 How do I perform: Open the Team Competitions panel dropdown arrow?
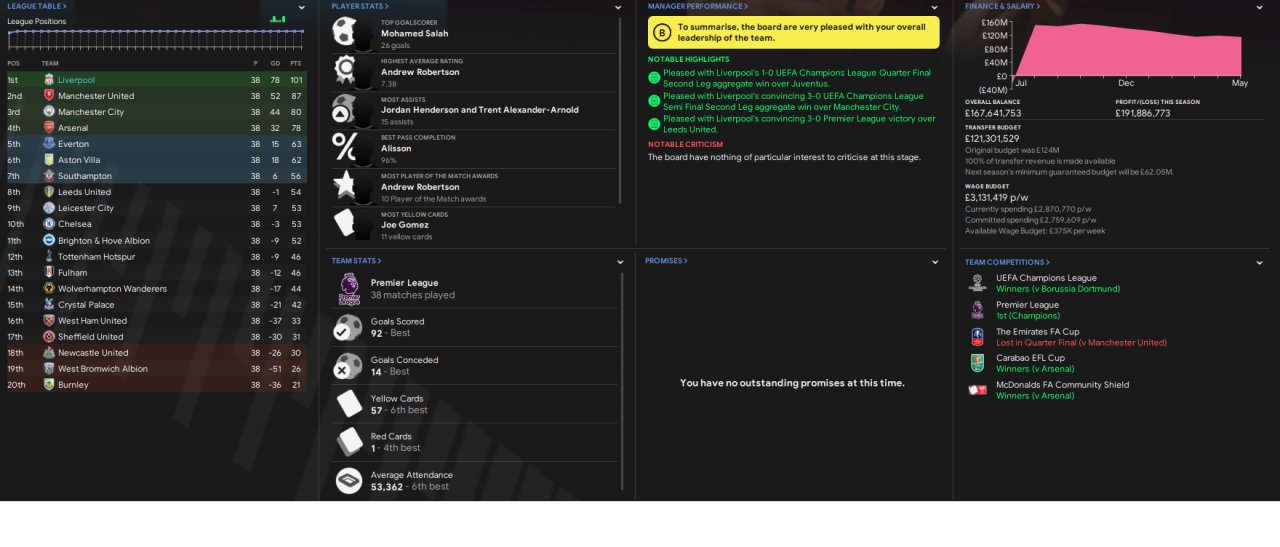coord(1259,262)
